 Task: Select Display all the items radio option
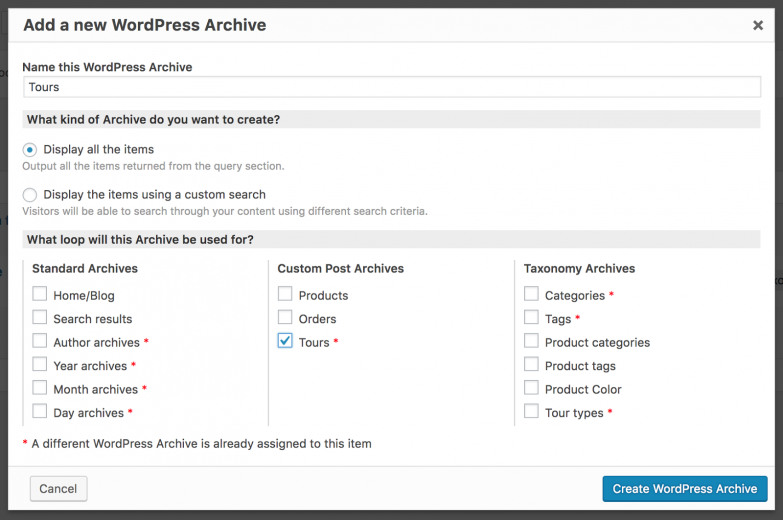point(29,150)
